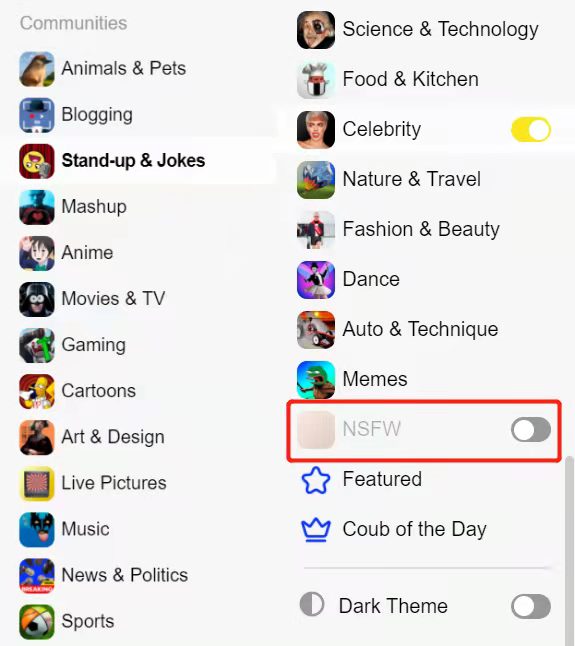The width and height of the screenshot is (575, 646).
Task: Open the Science & Technology link
Action: pos(440,30)
